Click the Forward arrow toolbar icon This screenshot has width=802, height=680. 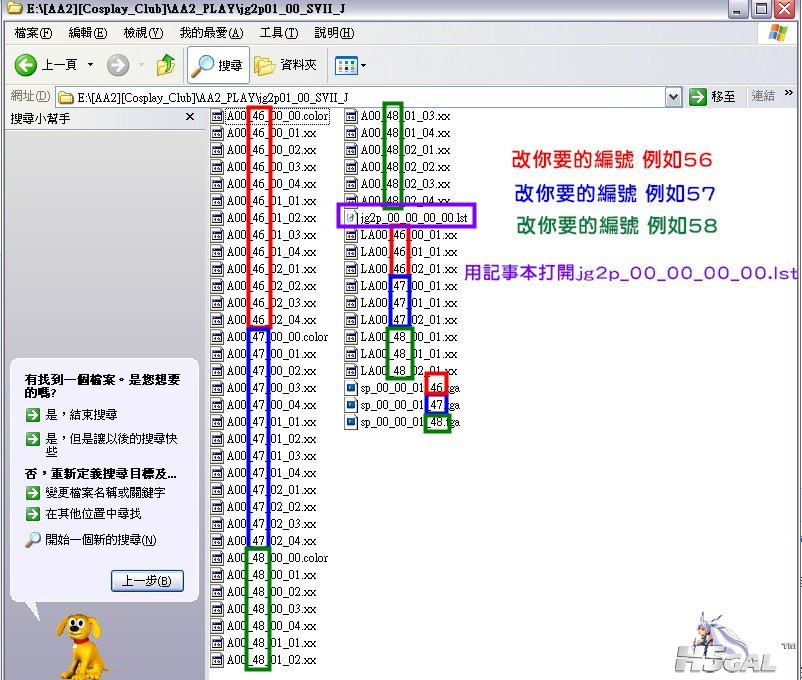[x=118, y=65]
